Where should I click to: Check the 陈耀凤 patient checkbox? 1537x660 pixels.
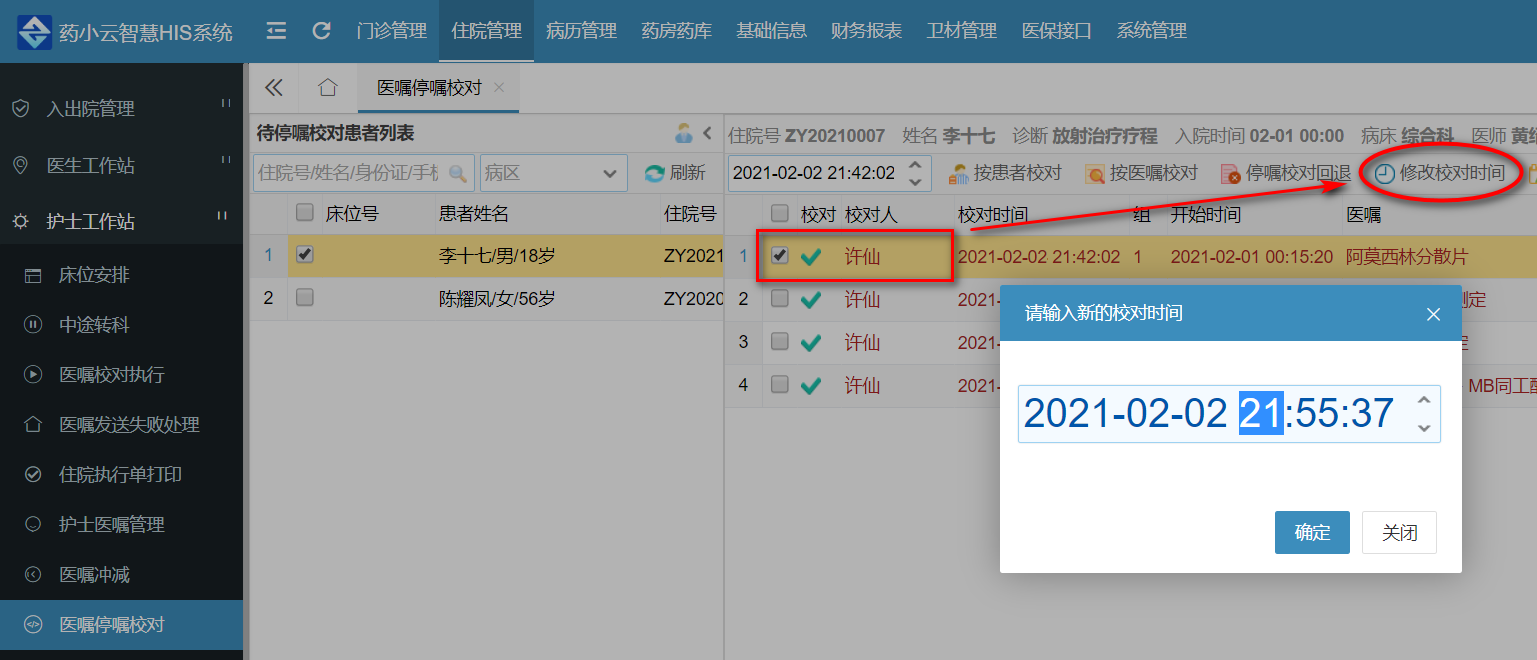(305, 297)
